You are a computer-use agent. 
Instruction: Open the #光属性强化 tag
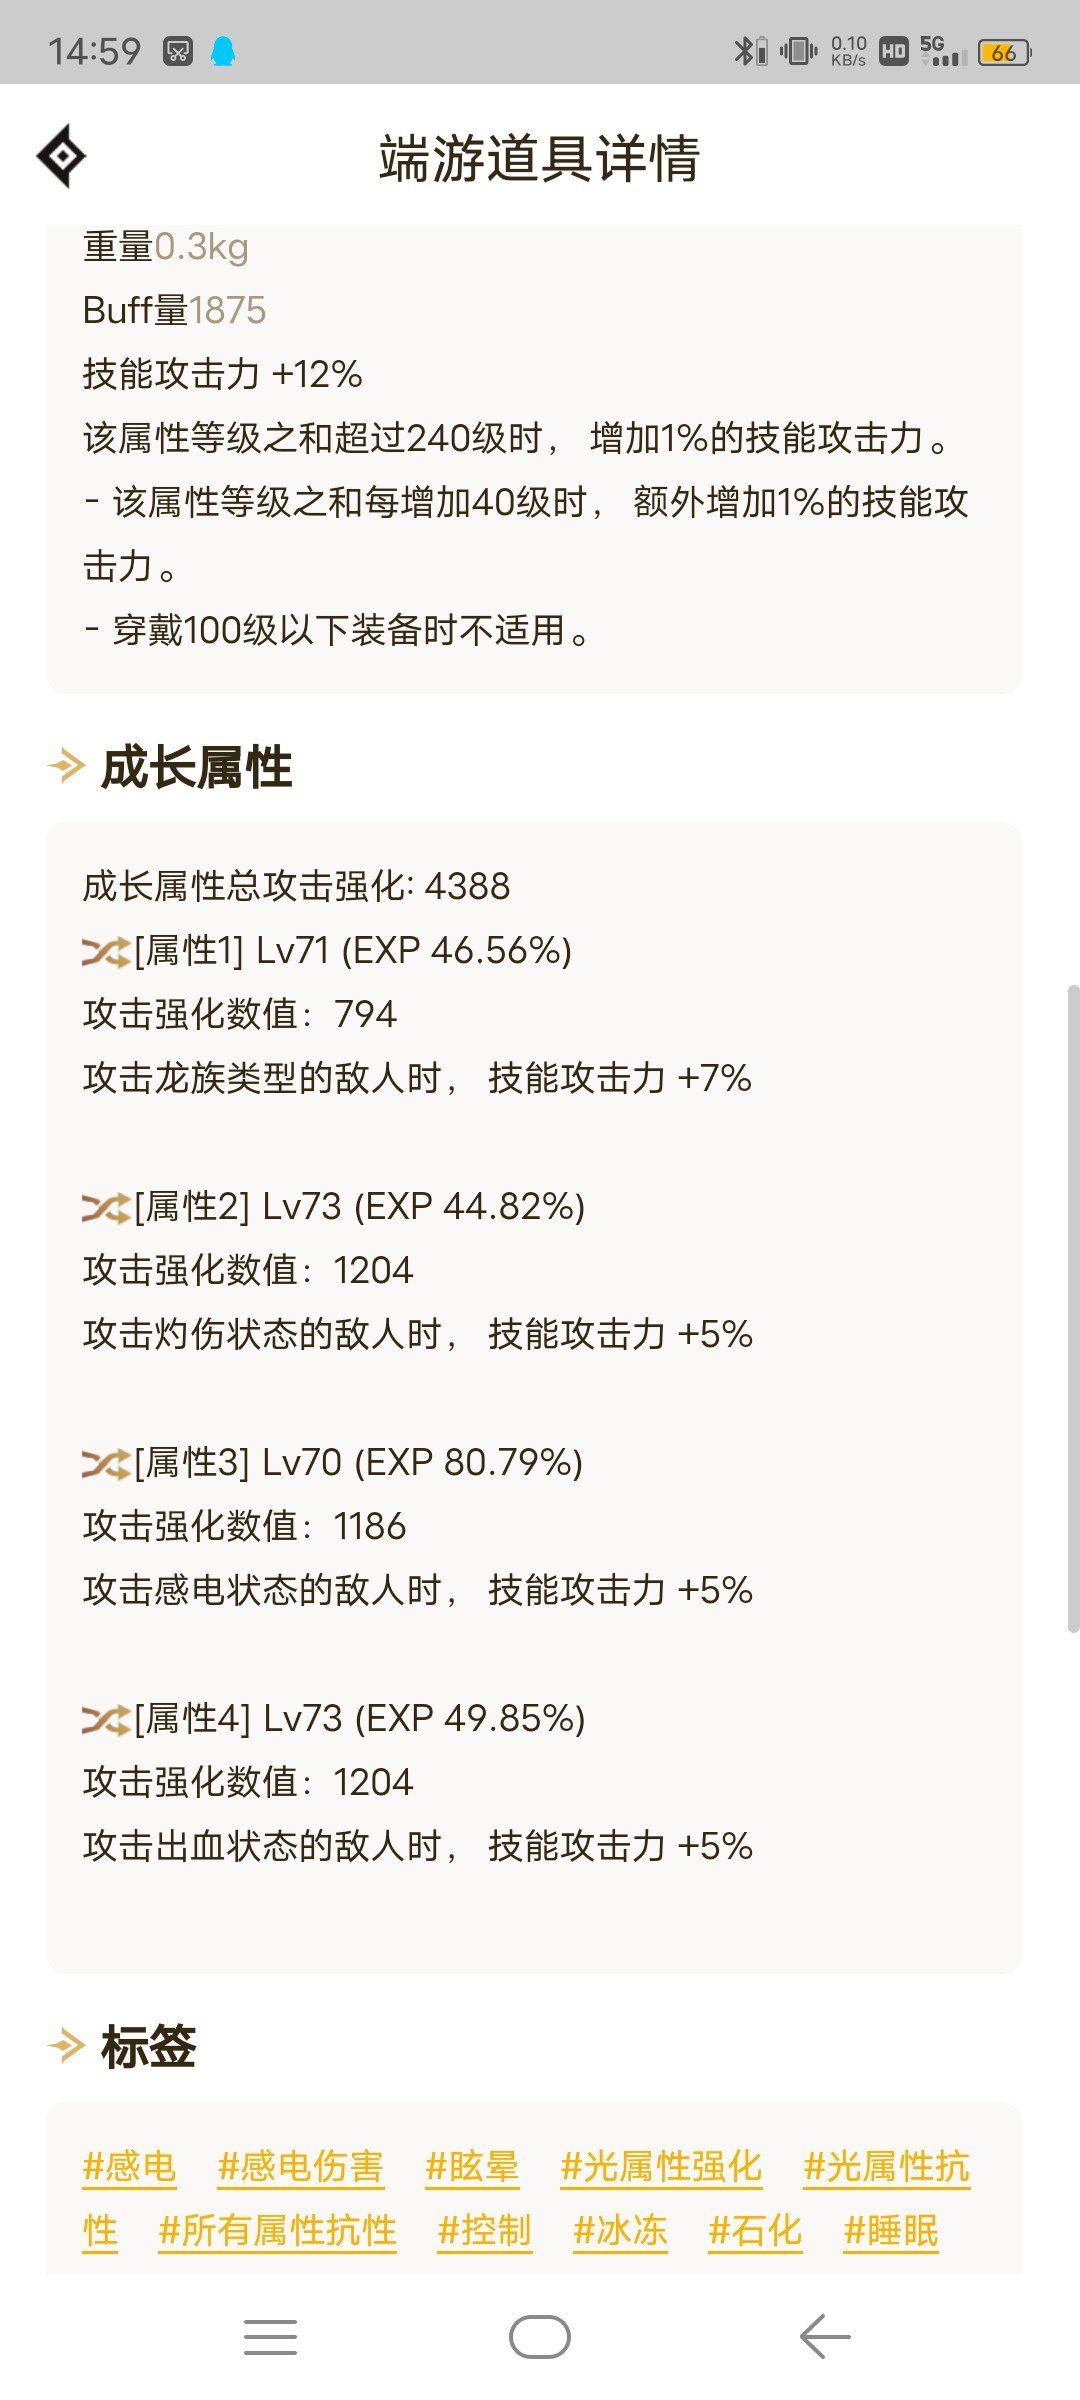click(661, 2167)
